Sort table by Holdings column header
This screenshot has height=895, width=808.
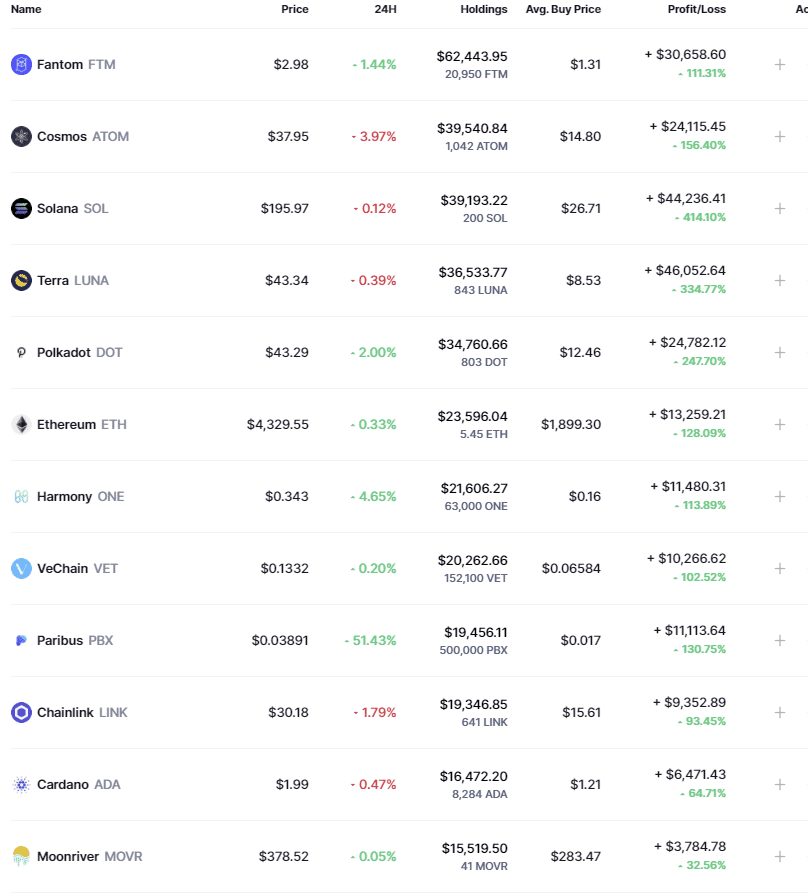coord(483,9)
